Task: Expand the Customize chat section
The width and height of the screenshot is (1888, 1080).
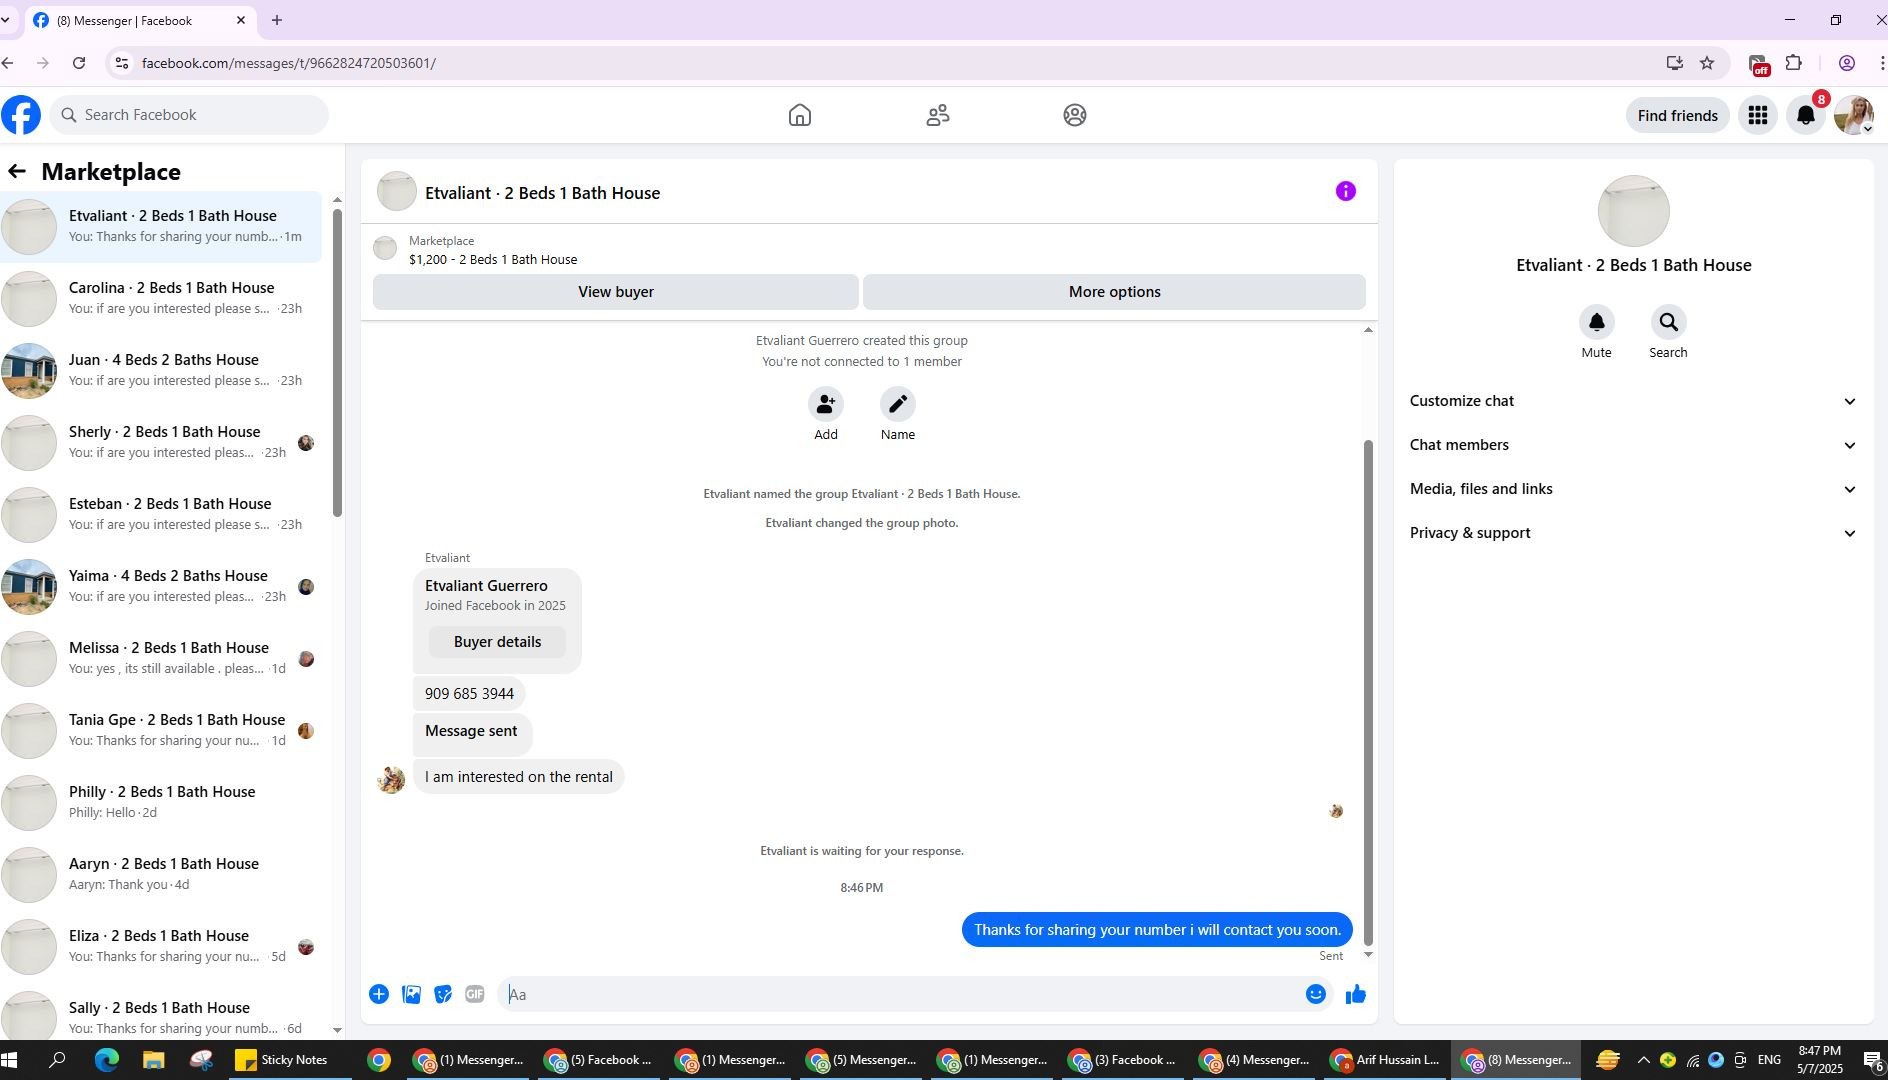Action: pyautogui.click(x=1633, y=401)
